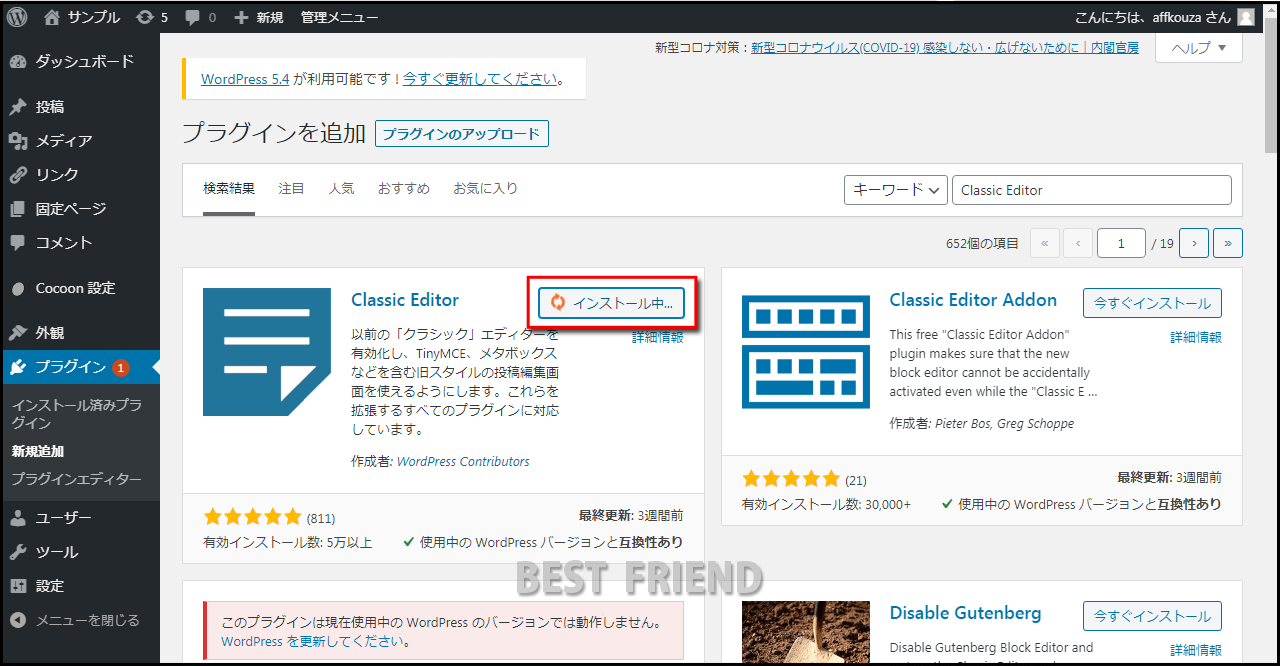Switch to 注目 tab
Screen dimensions: 1280x666
point(291,189)
